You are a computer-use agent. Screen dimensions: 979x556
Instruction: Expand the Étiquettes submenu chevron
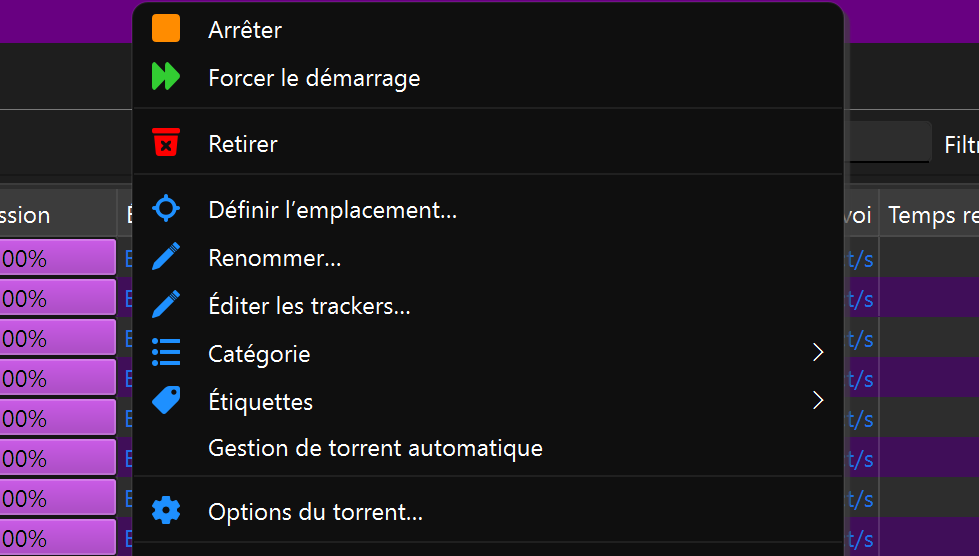pyautogui.click(x=818, y=401)
